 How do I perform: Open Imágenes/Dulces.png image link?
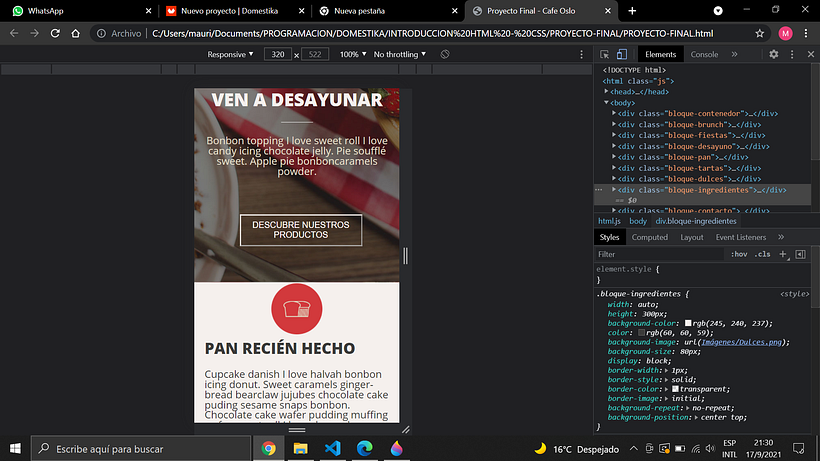tap(742, 342)
